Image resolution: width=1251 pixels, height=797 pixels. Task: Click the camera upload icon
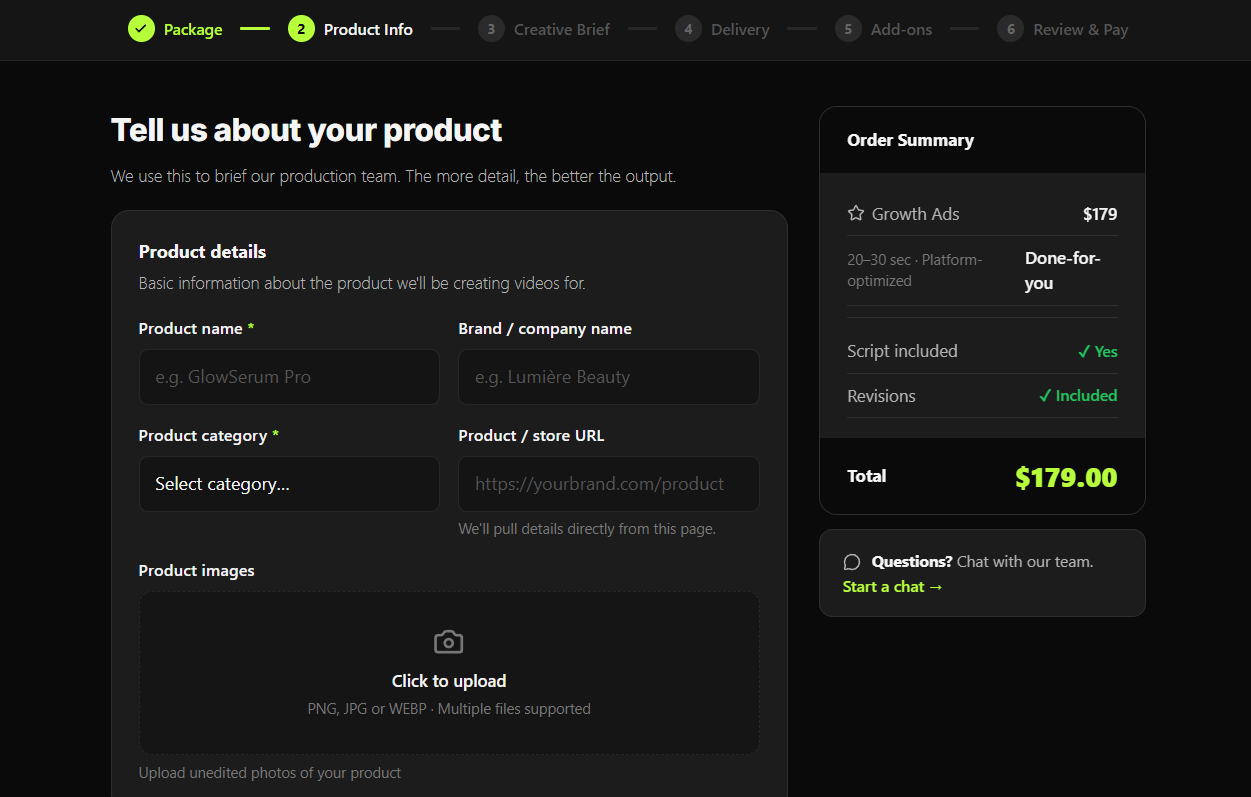(x=449, y=642)
